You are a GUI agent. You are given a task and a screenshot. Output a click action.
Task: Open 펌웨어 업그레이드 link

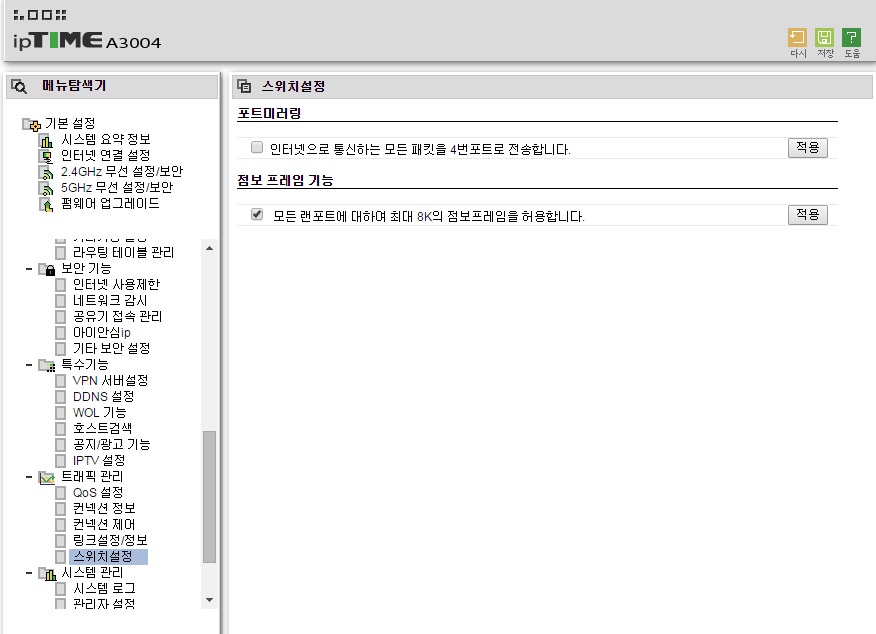(x=110, y=204)
